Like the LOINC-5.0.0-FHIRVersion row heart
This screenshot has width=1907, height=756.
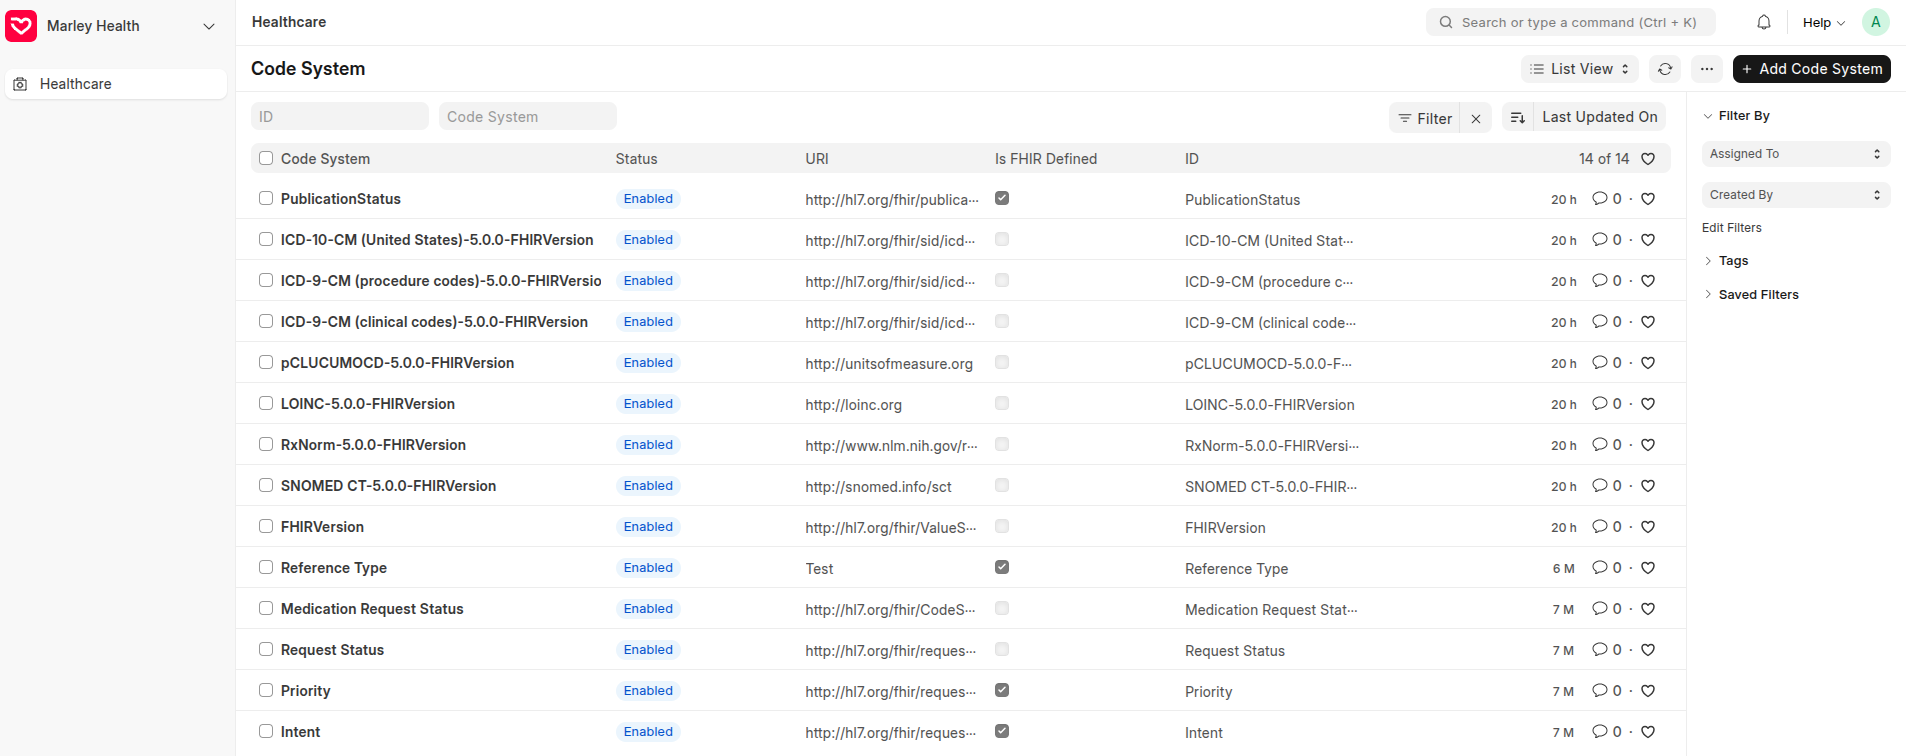(1648, 404)
